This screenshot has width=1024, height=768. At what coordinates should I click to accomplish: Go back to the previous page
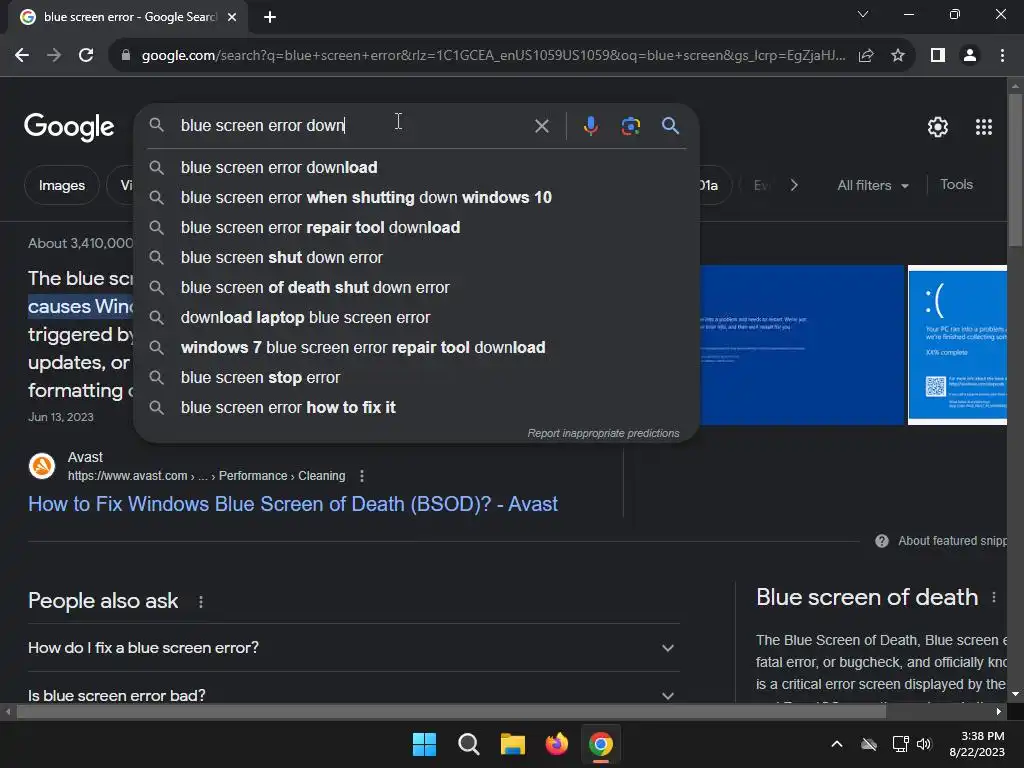22,56
